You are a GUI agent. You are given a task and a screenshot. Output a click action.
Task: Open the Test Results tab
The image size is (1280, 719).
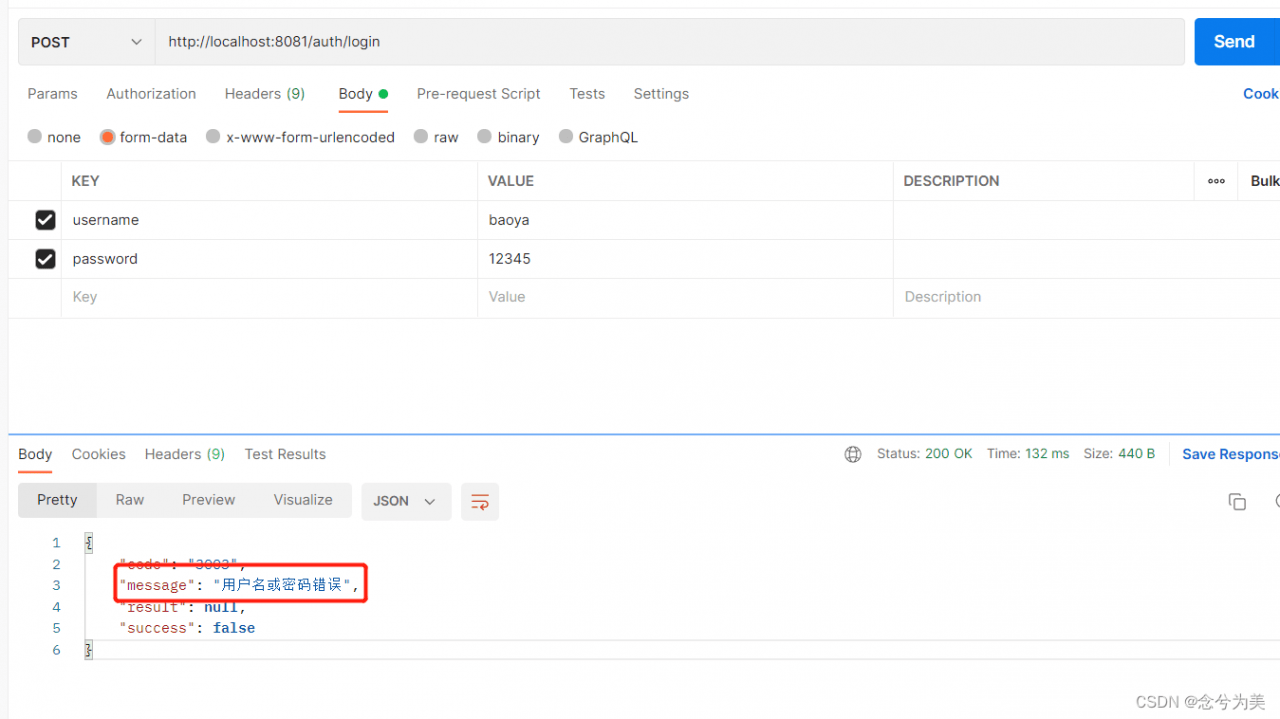pyautogui.click(x=285, y=454)
